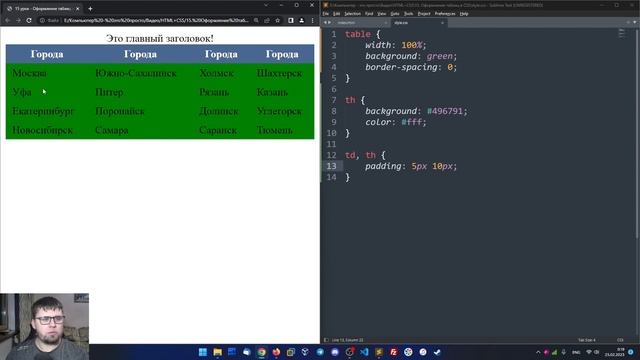Open the Chrome profile menu

pos(302,20)
